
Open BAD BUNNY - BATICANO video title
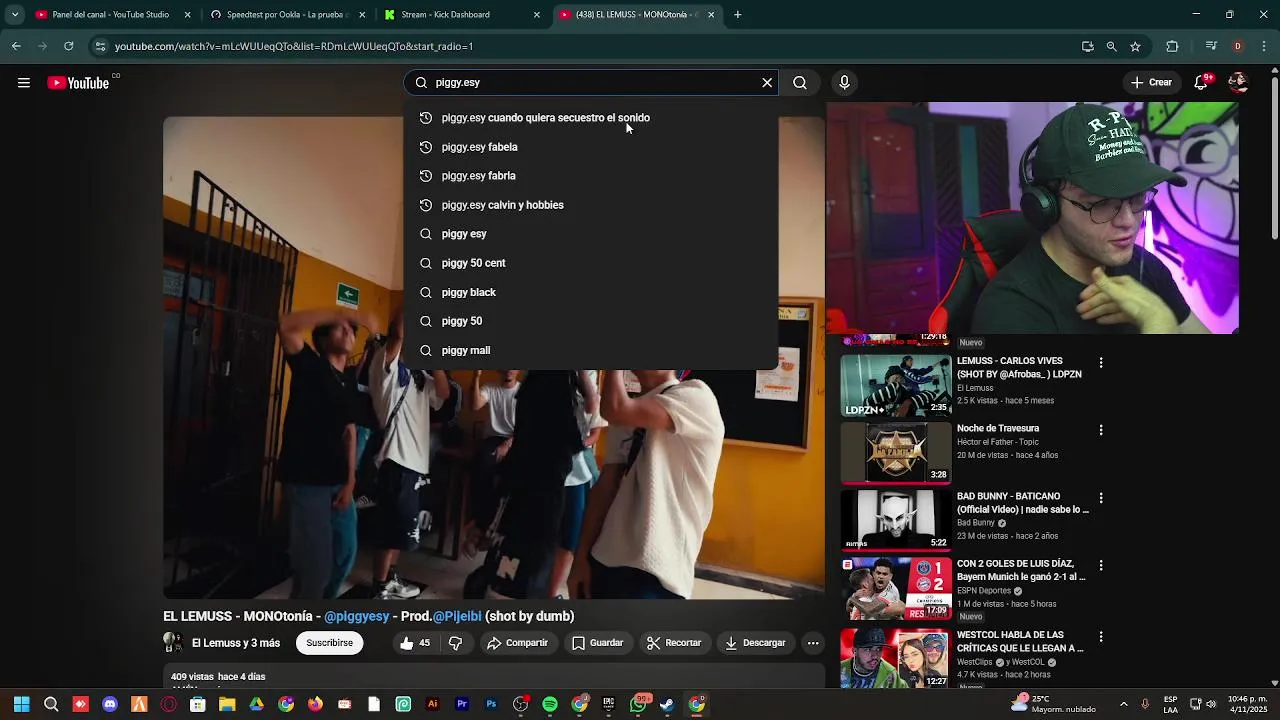tap(1023, 503)
